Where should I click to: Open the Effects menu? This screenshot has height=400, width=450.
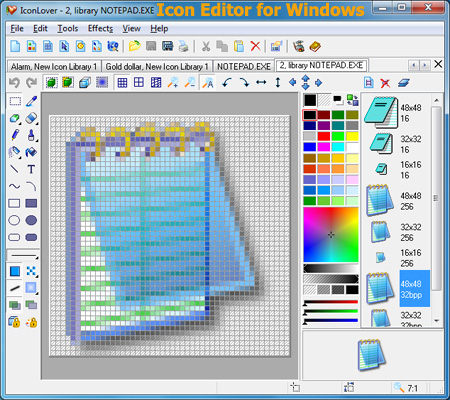pos(100,29)
